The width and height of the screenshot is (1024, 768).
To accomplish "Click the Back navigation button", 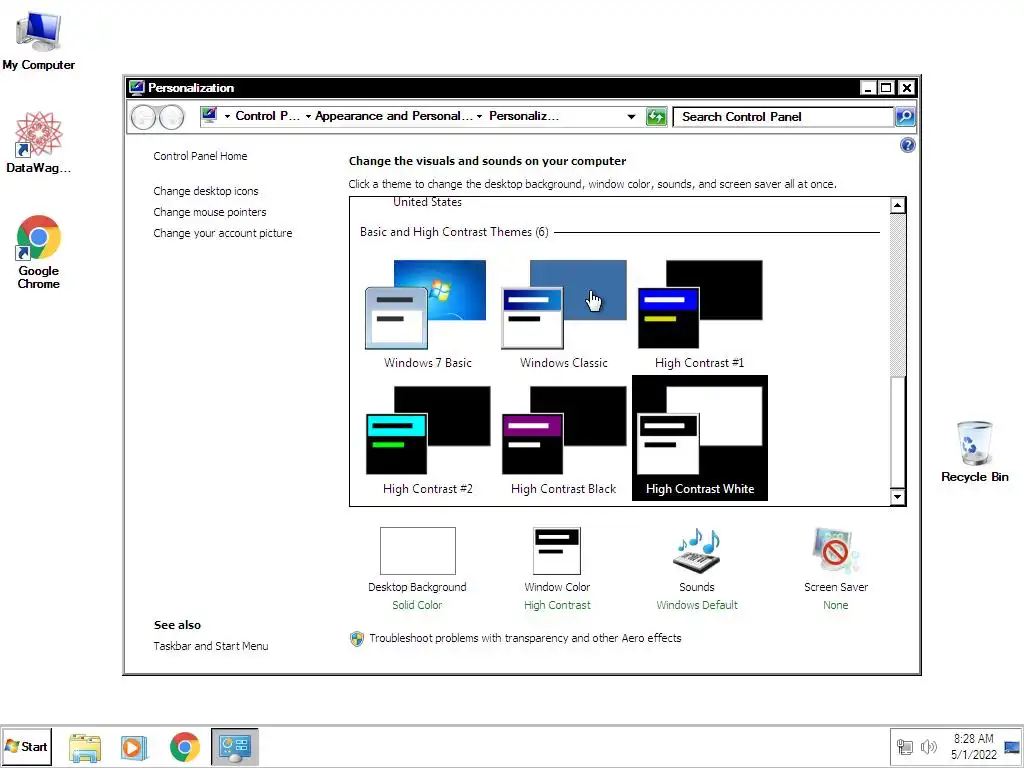I will (x=144, y=118).
